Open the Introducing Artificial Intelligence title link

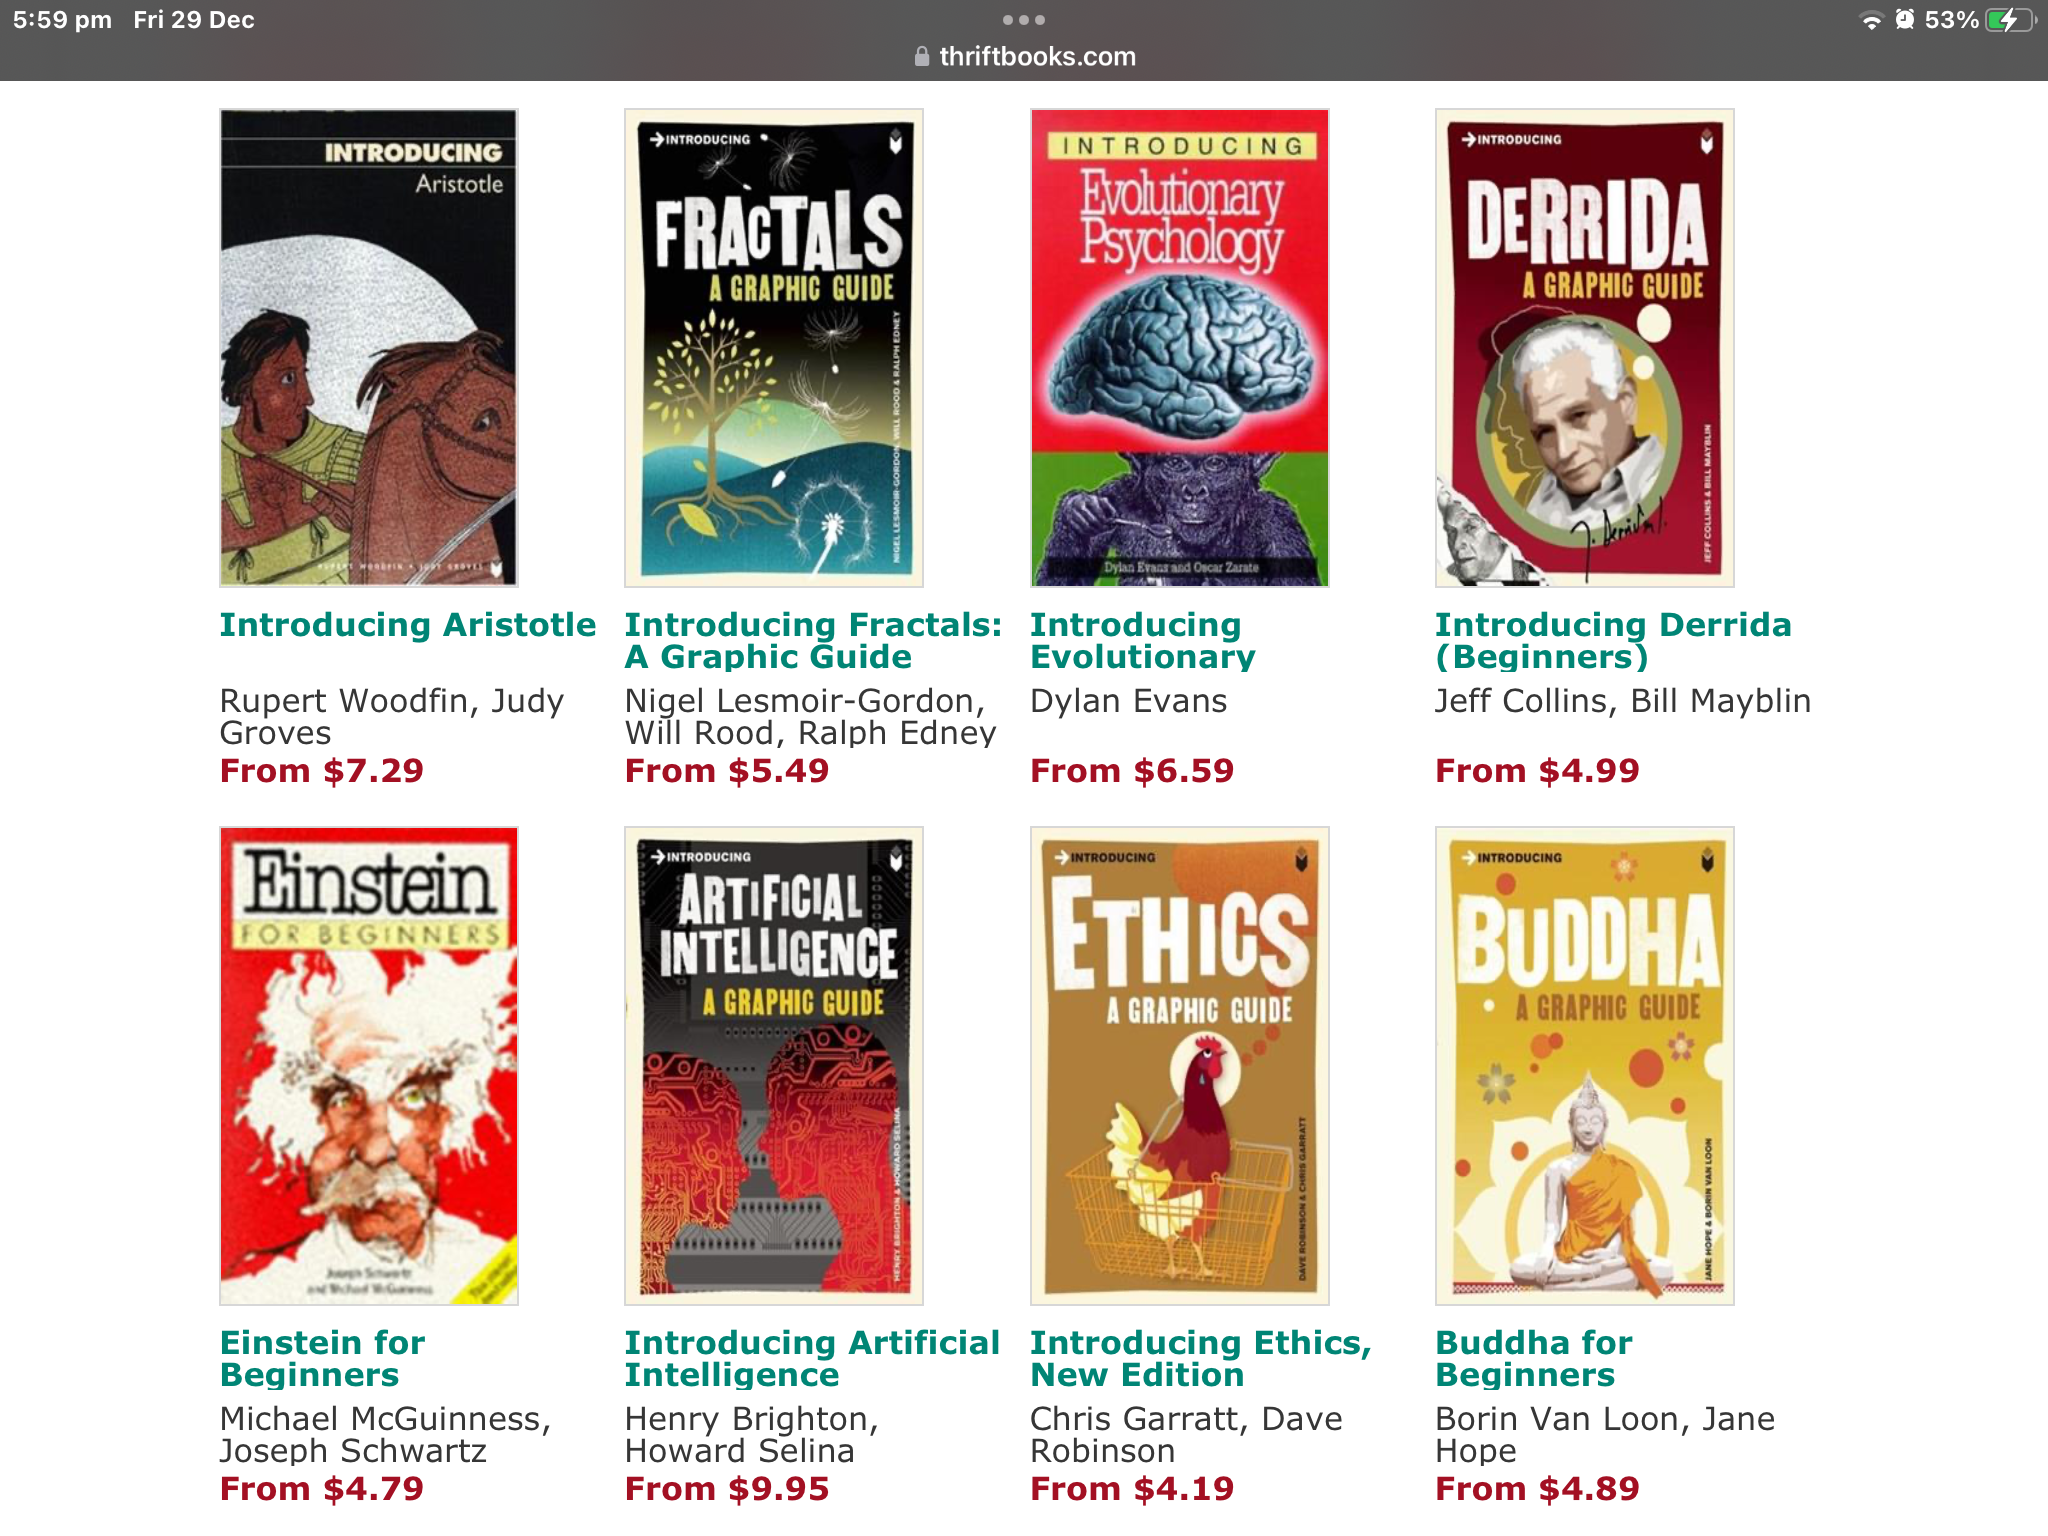[x=812, y=1359]
